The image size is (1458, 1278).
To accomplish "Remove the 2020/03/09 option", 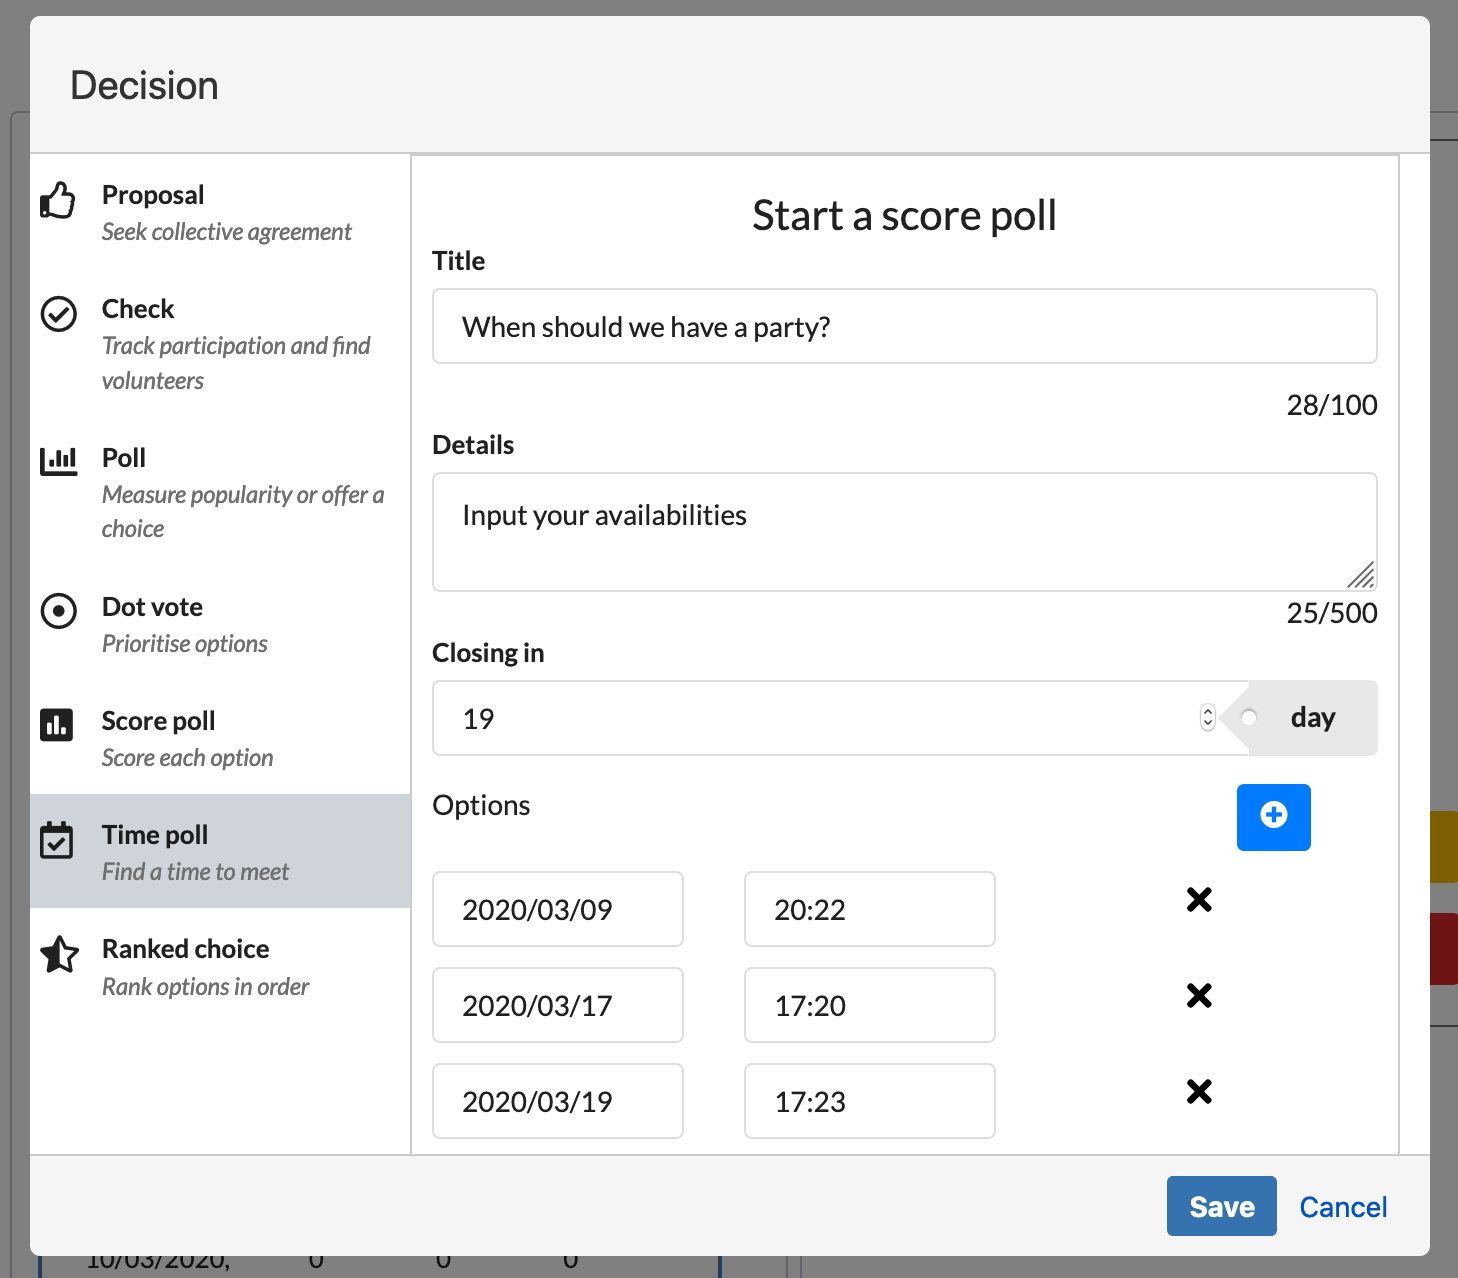I will coord(1199,900).
